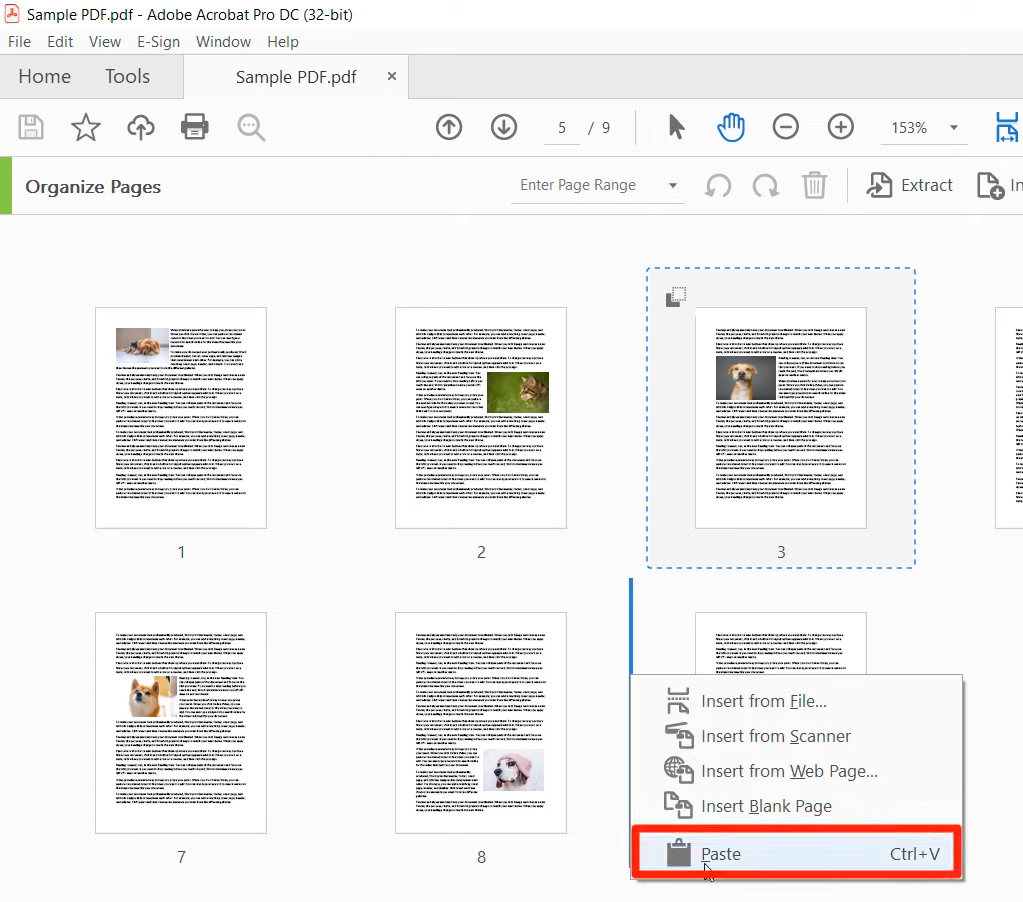The height and width of the screenshot is (902, 1023).
Task: Select the Sample PDF.pdf document tab
Action: [296, 77]
